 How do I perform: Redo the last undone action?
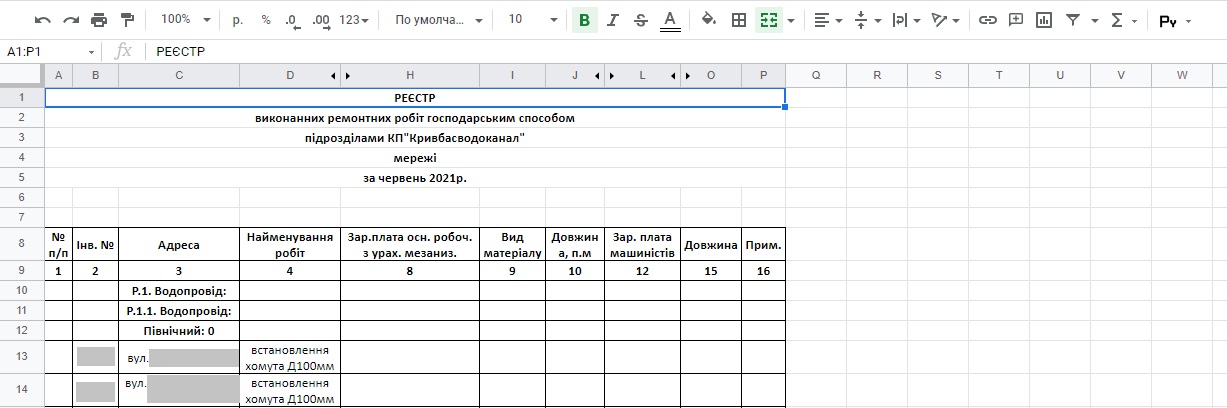coord(70,20)
